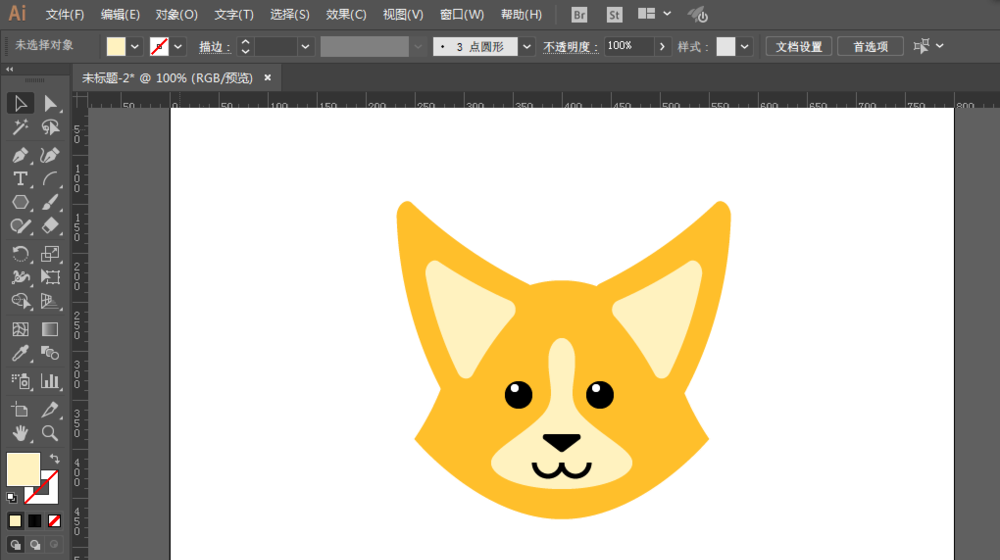
Task: Select the Hand tool
Action: tap(20, 433)
